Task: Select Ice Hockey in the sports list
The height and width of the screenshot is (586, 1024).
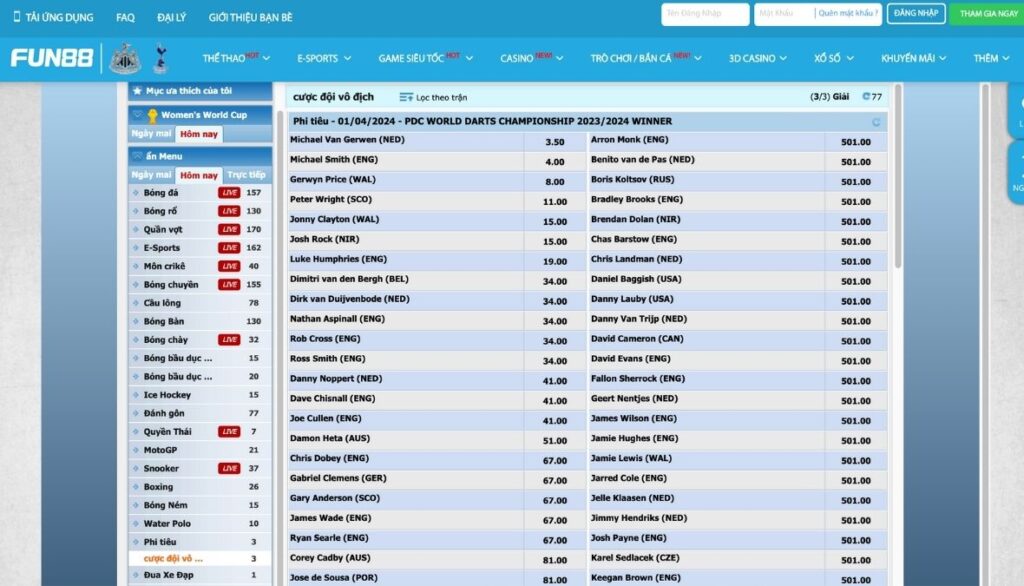Action: pyautogui.click(x=200, y=395)
